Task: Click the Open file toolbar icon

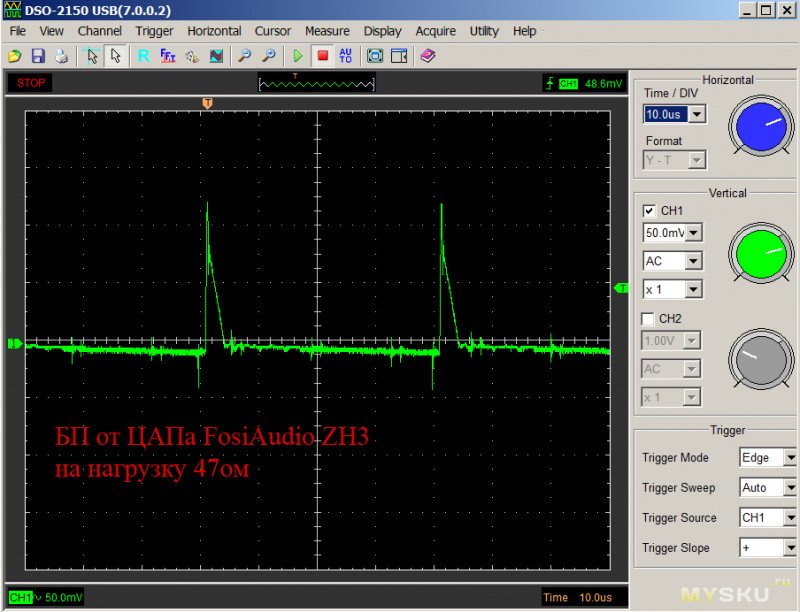Action: click(16, 56)
